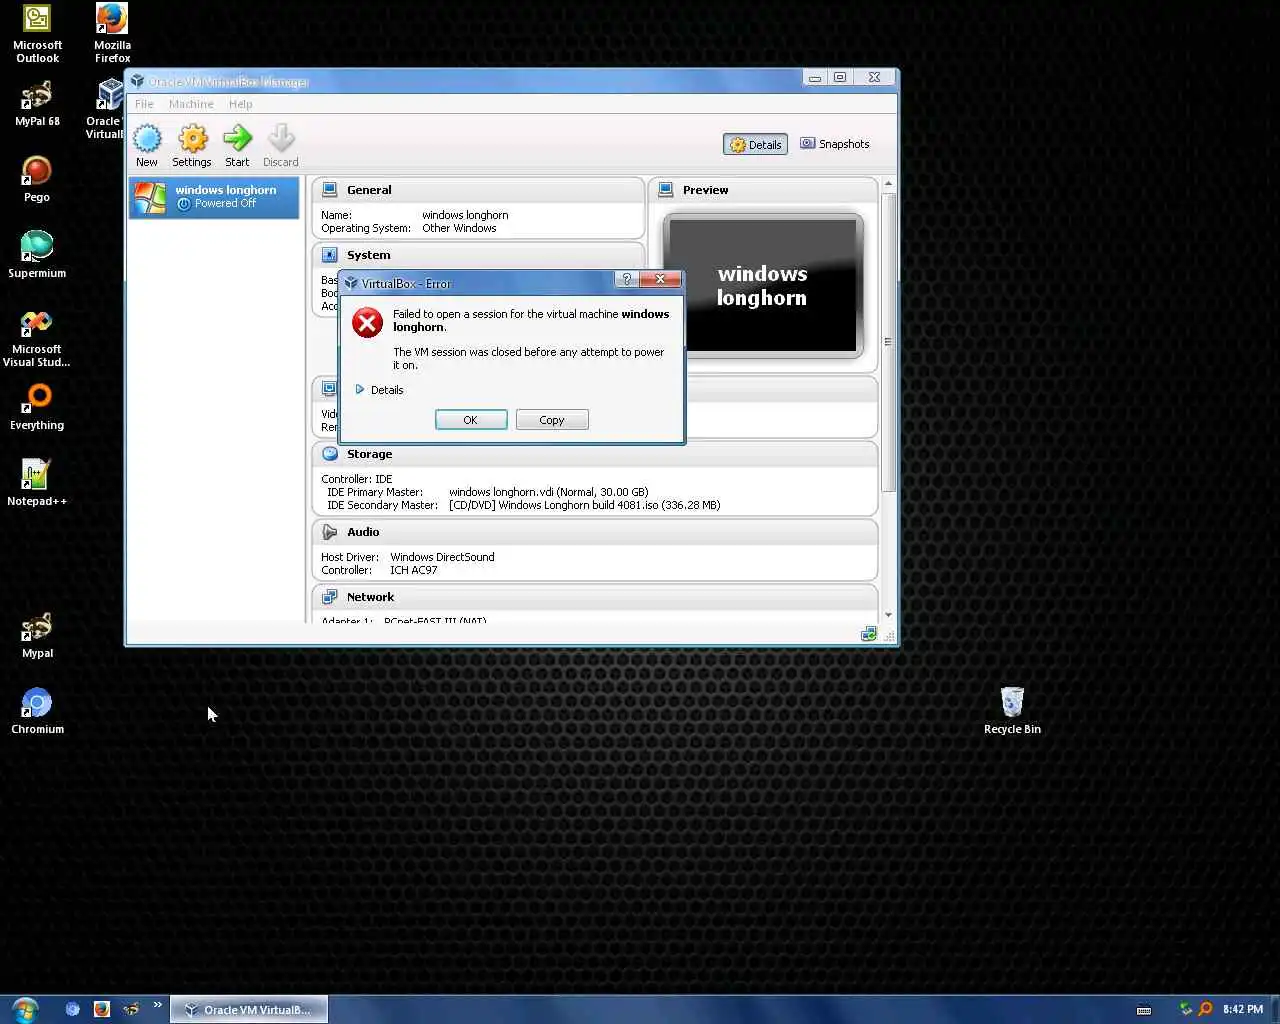Image resolution: width=1280 pixels, height=1024 pixels.
Task: Open the Recycle Bin
Action: (1012, 712)
